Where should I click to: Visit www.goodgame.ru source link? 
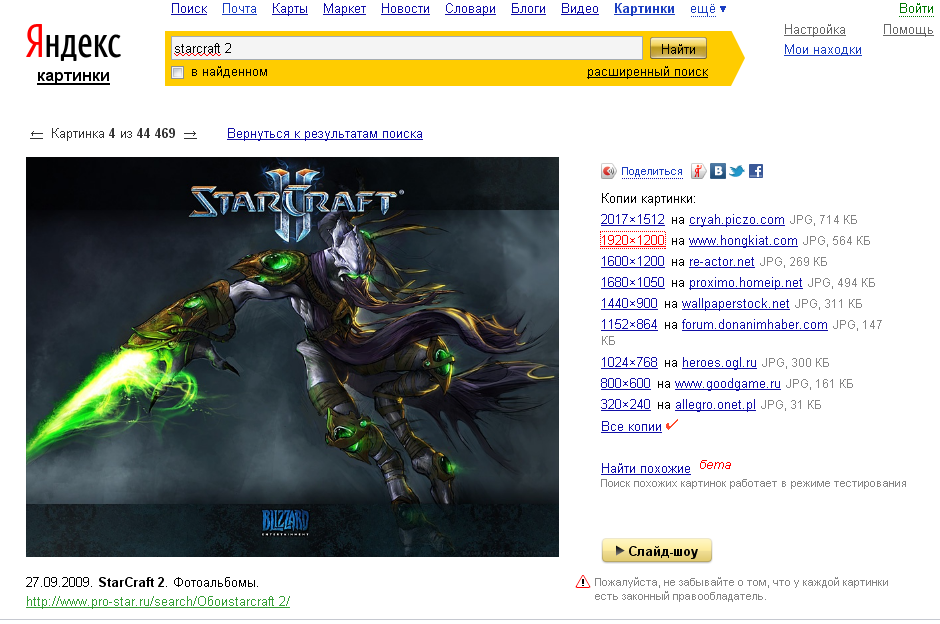[x=728, y=384]
